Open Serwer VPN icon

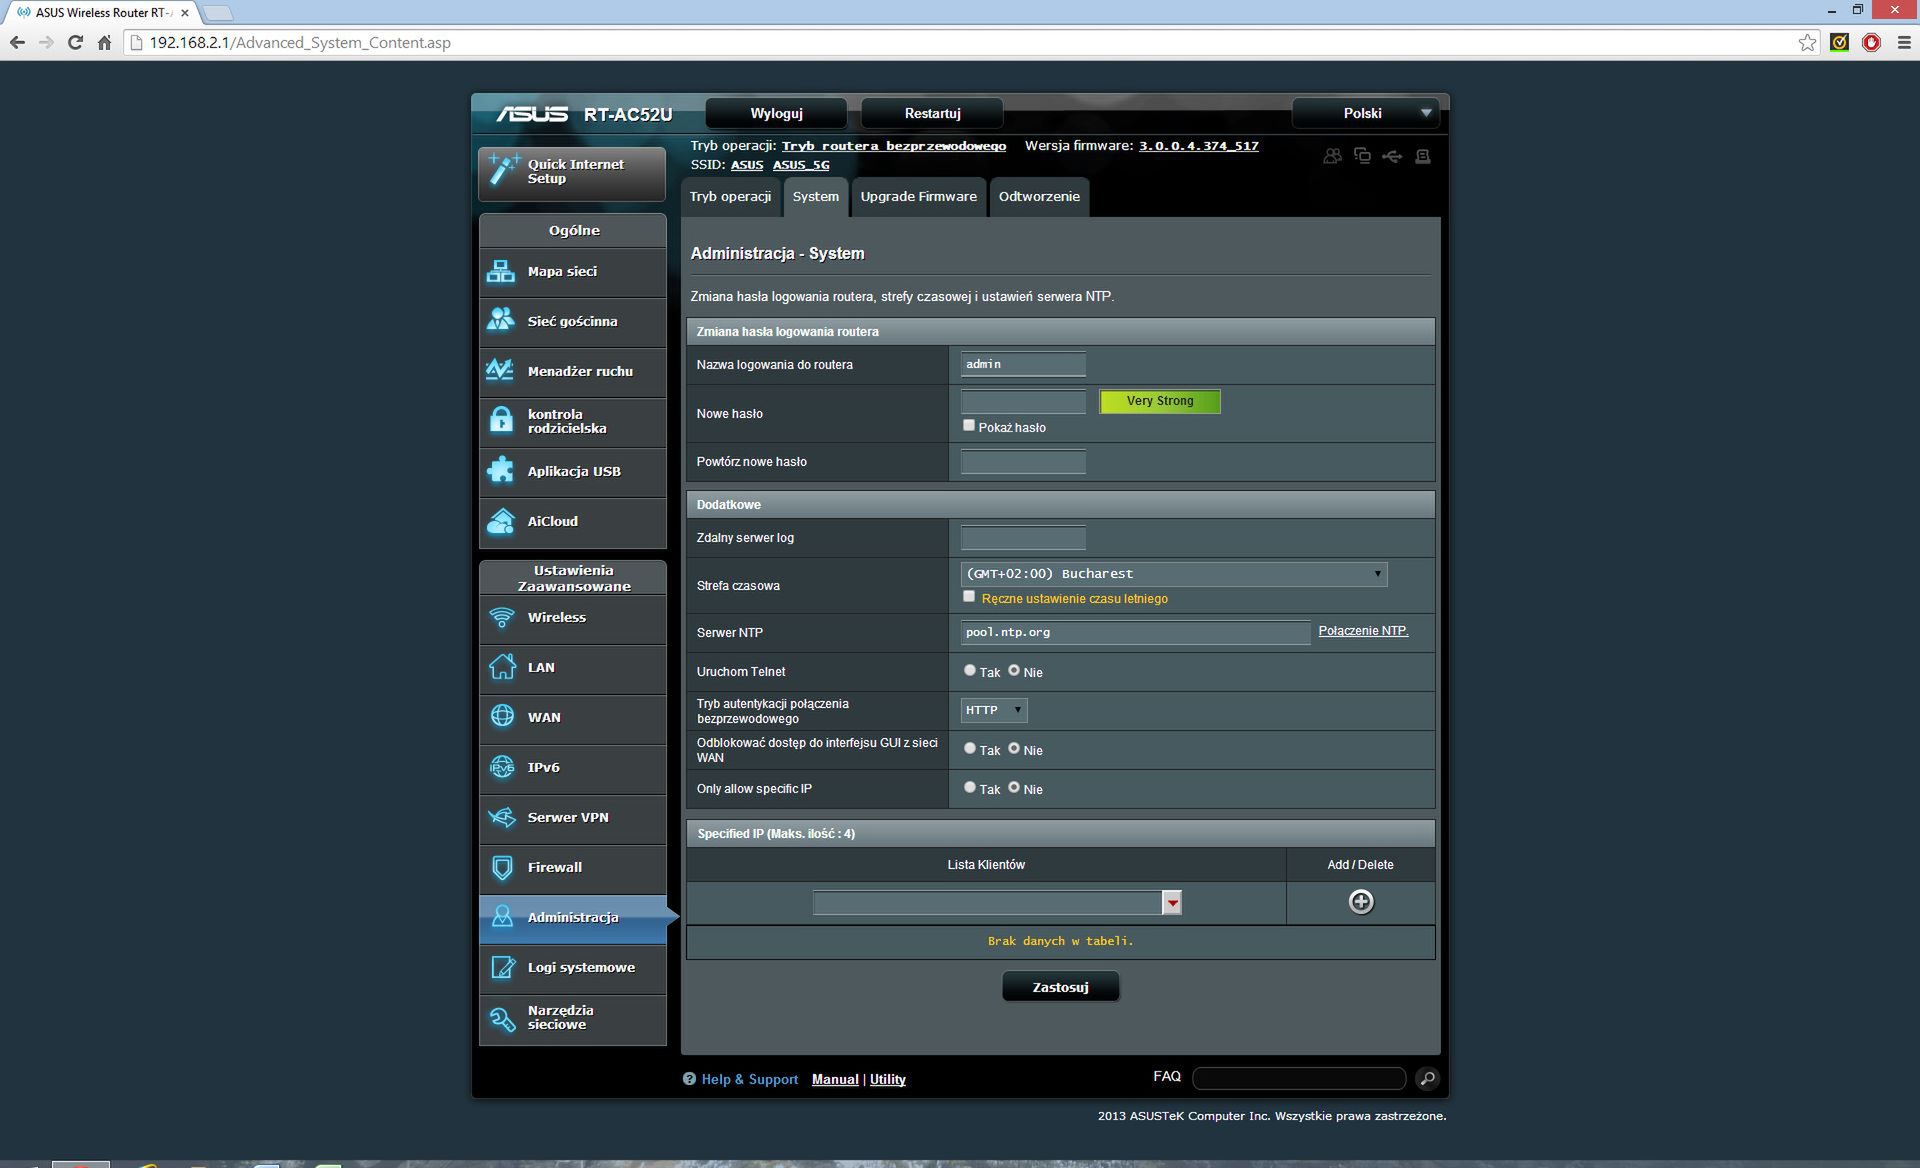[x=502, y=817]
